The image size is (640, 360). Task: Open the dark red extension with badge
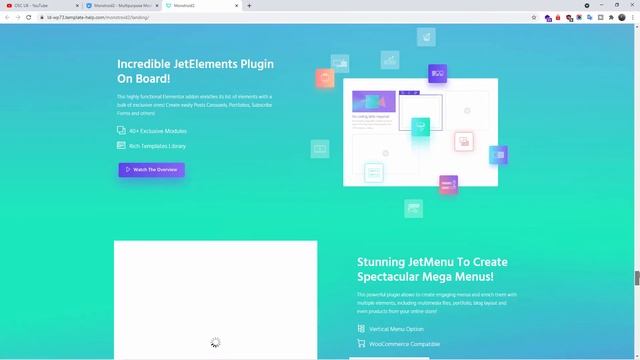(x=569, y=18)
